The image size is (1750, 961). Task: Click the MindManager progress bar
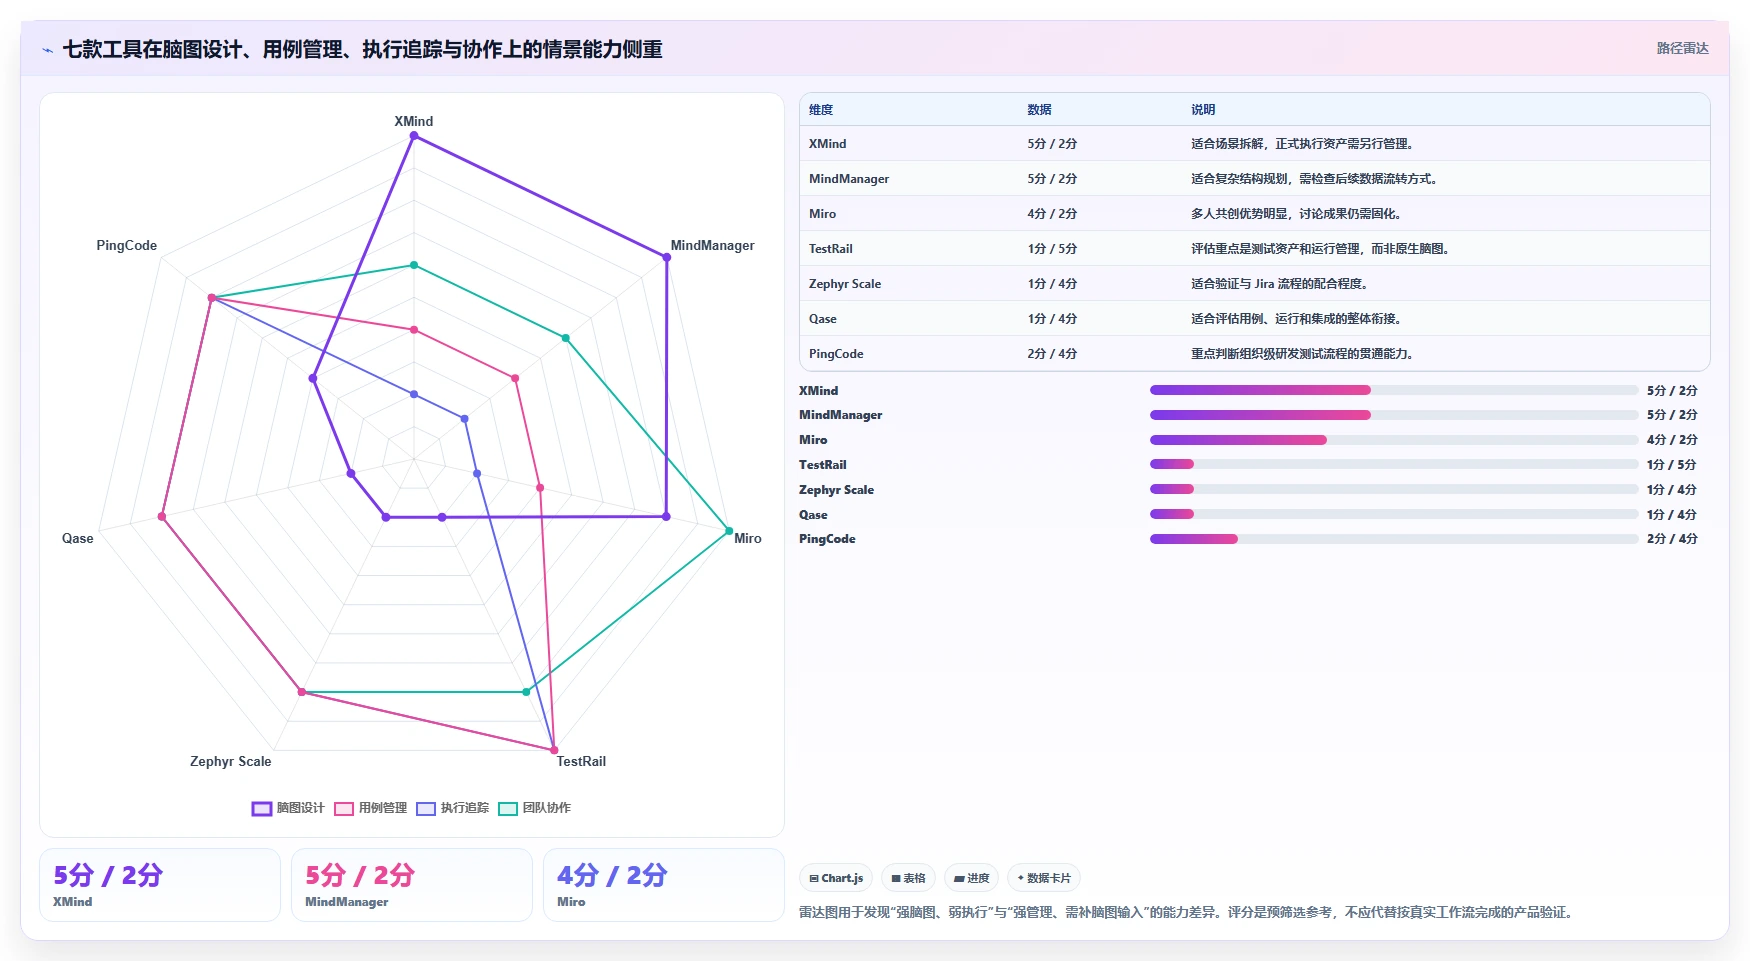(1394, 415)
